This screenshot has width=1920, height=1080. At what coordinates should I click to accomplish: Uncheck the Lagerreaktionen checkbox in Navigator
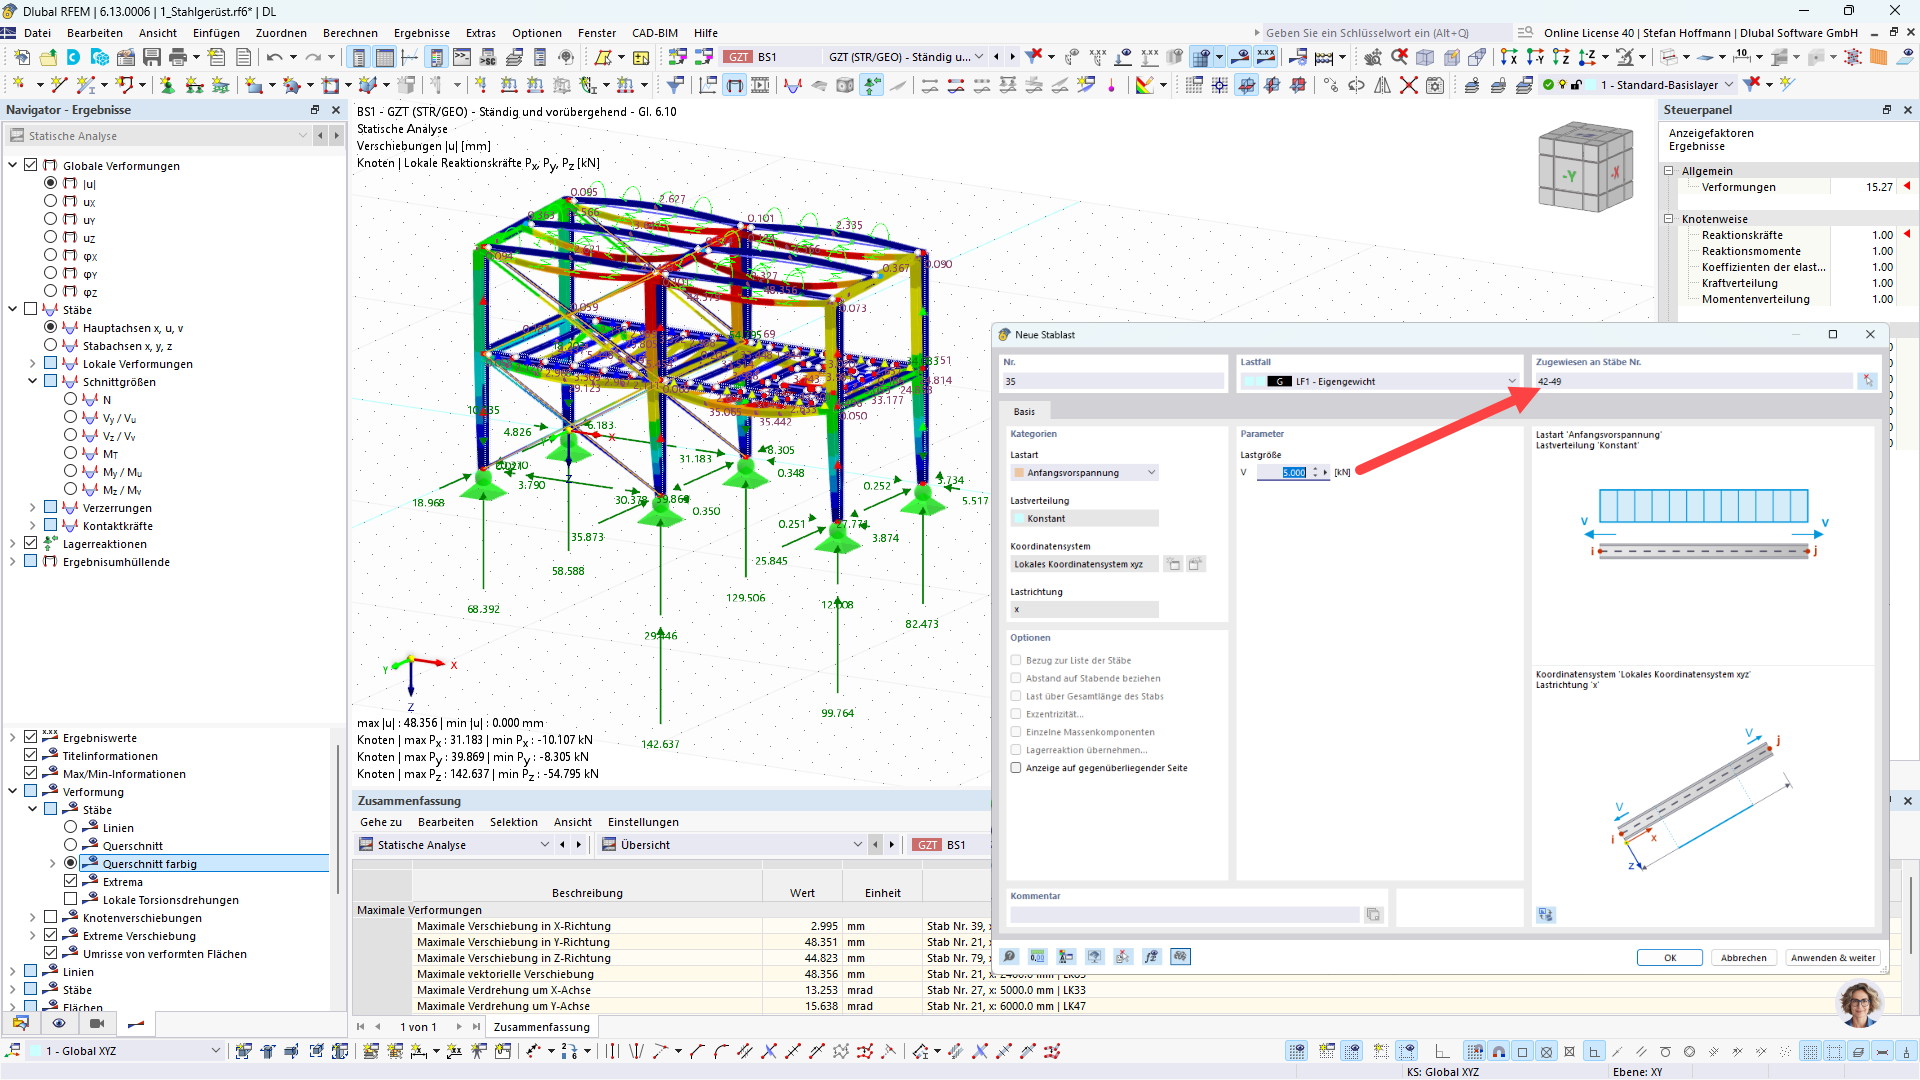click(x=31, y=544)
